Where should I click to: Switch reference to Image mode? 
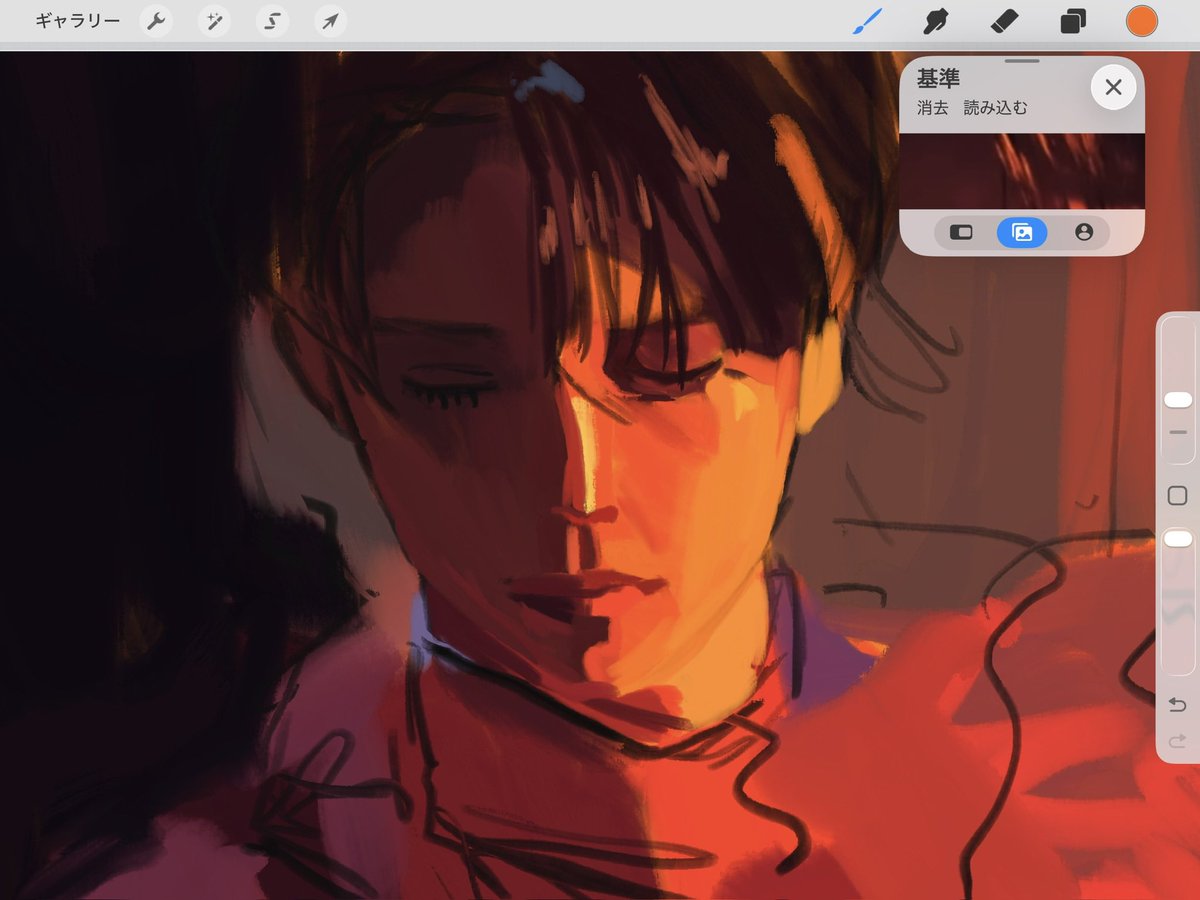click(x=1022, y=232)
